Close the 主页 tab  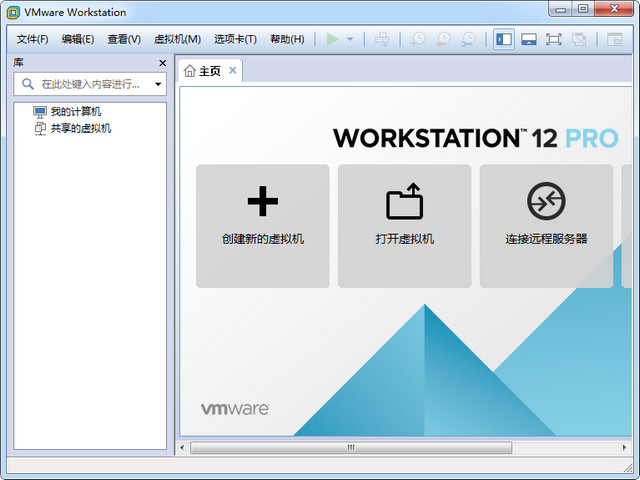(x=233, y=70)
